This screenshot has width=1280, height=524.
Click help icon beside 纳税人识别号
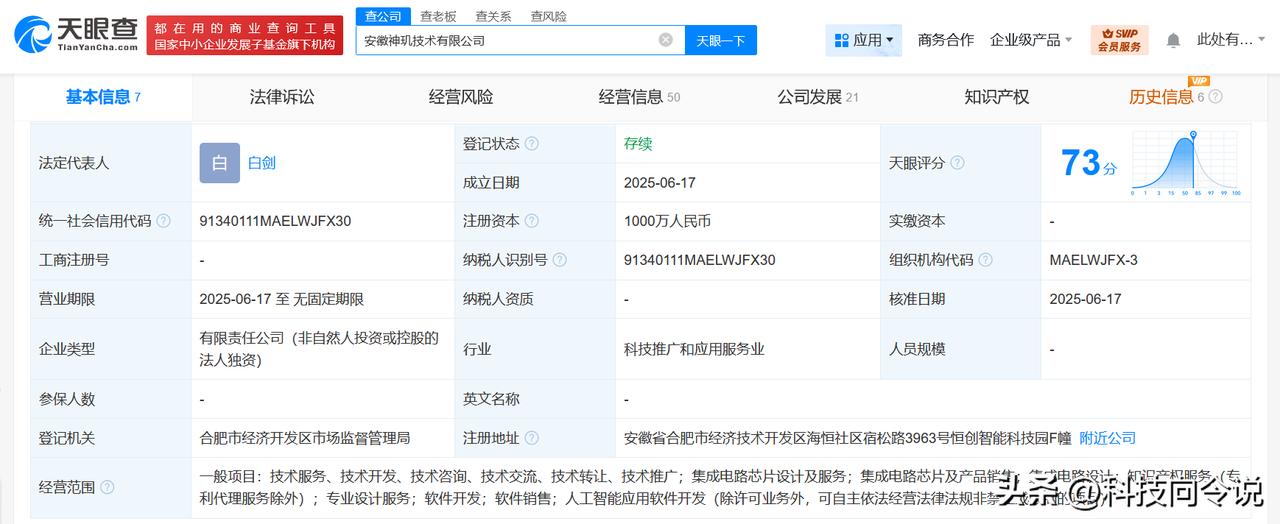[560, 260]
